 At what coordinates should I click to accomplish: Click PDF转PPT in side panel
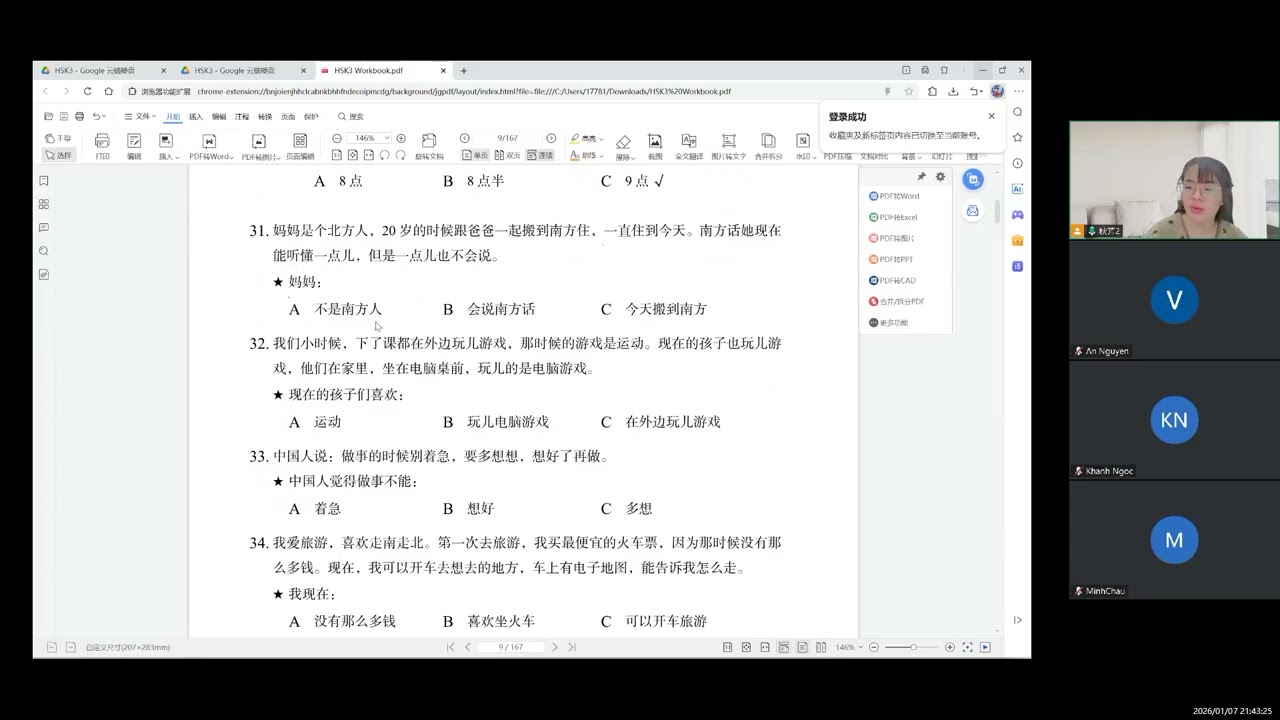point(891,259)
